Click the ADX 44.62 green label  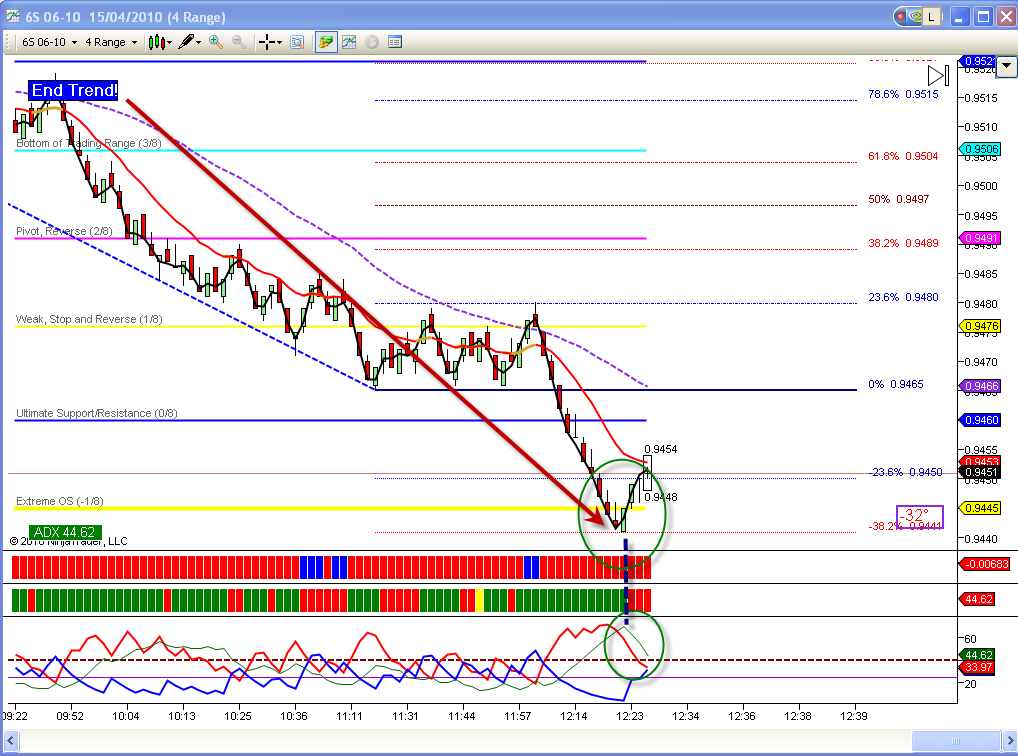[x=65, y=533]
